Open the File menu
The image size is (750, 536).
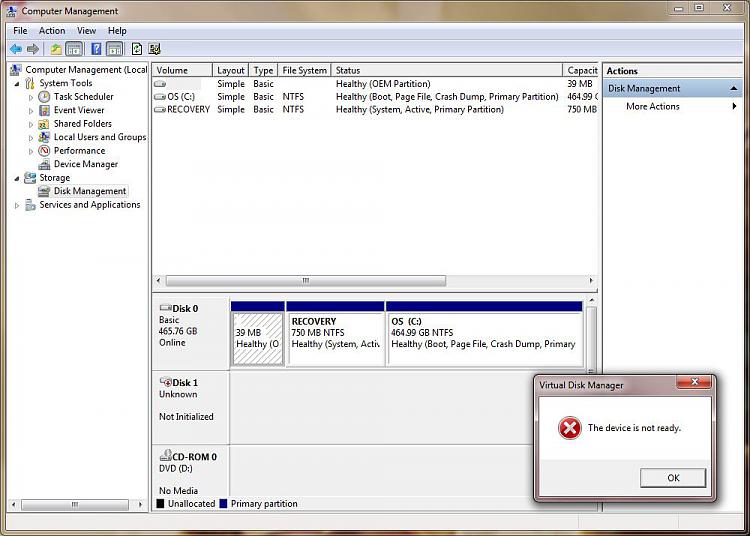(20, 31)
